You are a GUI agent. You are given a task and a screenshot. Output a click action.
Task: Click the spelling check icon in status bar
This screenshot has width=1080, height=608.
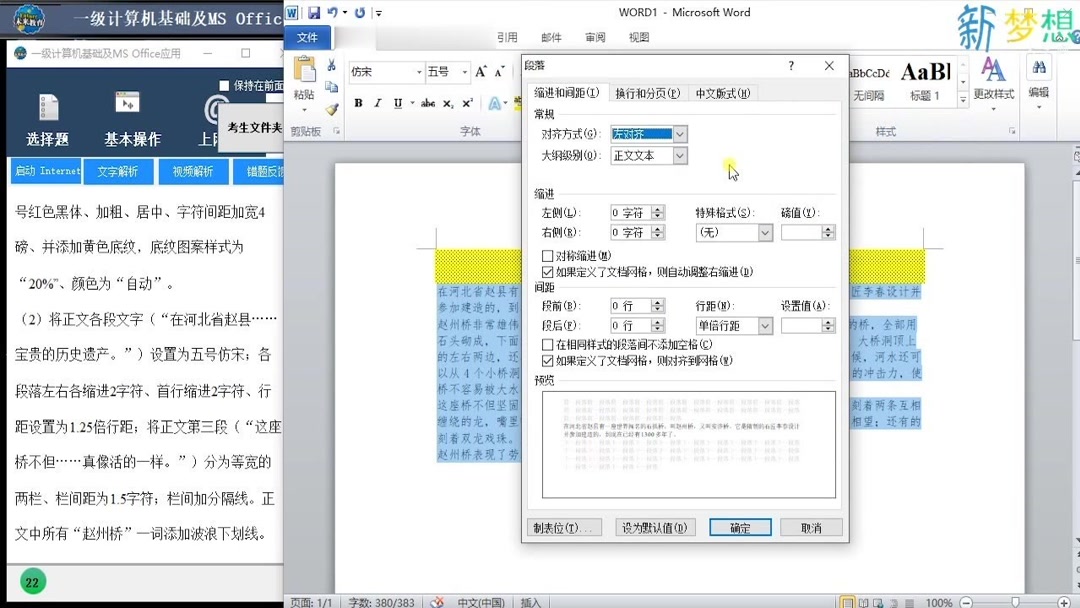pyautogui.click(x=437, y=602)
